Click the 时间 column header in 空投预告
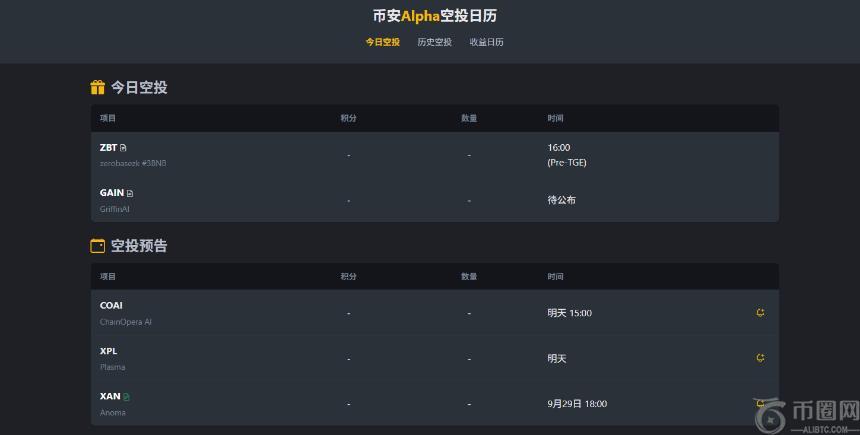The height and width of the screenshot is (435, 860). pos(555,277)
